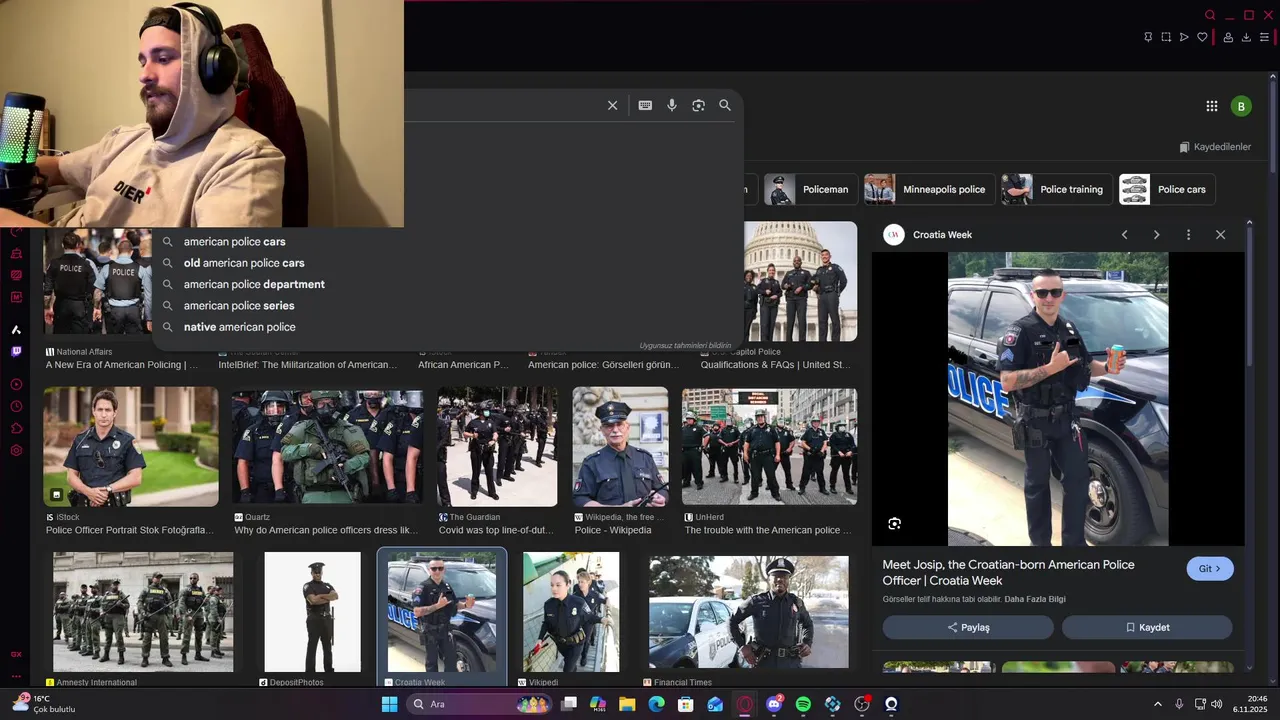Start voice search with the microphone icon
This screenshot has width=1280, height=720.
(672, 105)
